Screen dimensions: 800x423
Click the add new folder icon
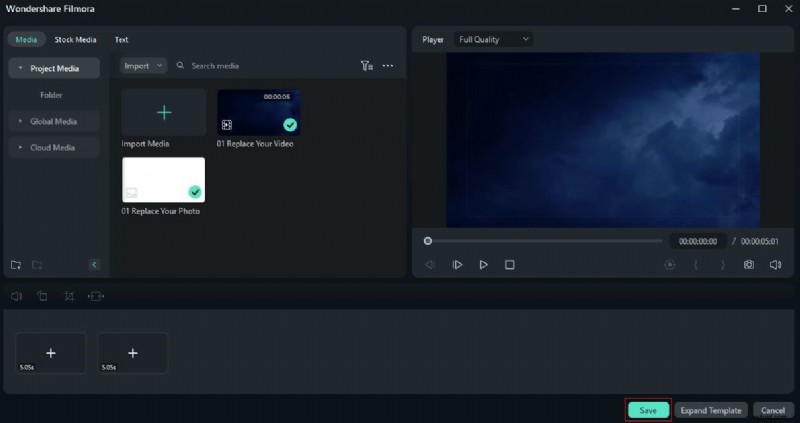[x=16, y=265]
